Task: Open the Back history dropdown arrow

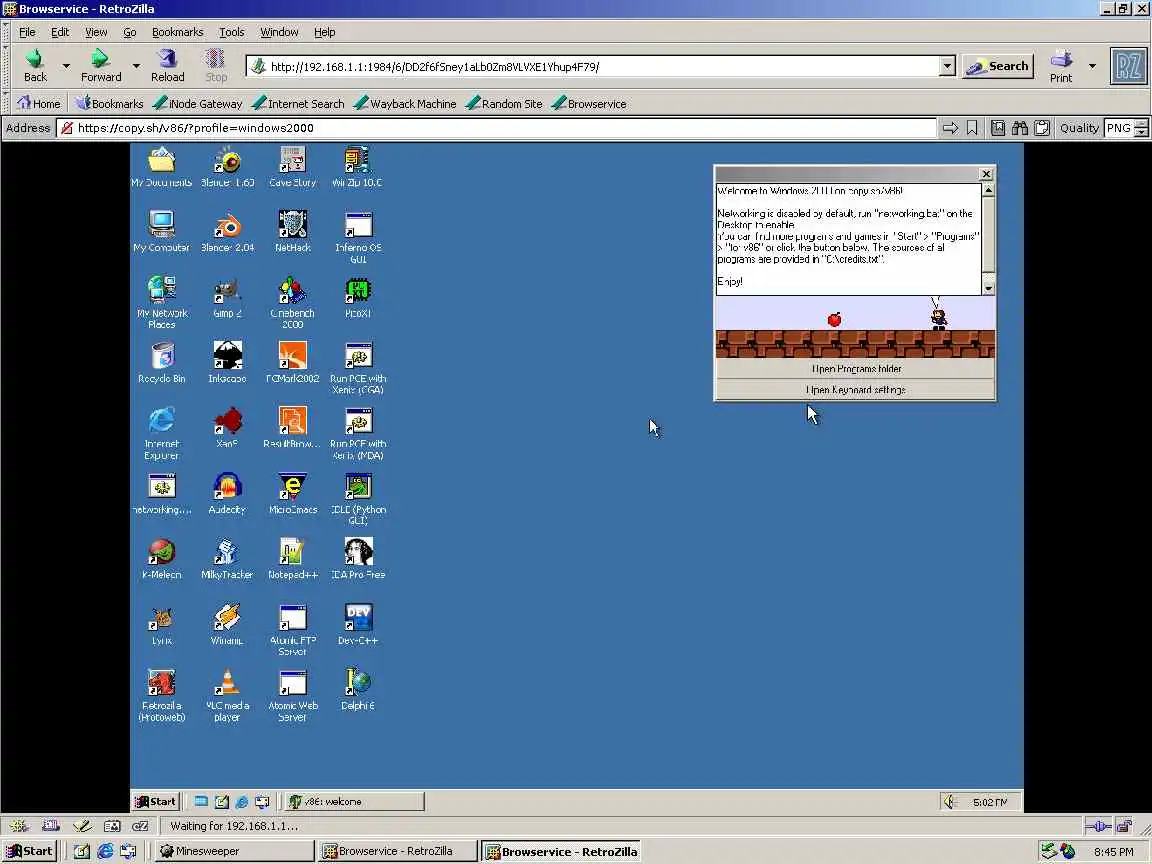Action: point(66,66)
